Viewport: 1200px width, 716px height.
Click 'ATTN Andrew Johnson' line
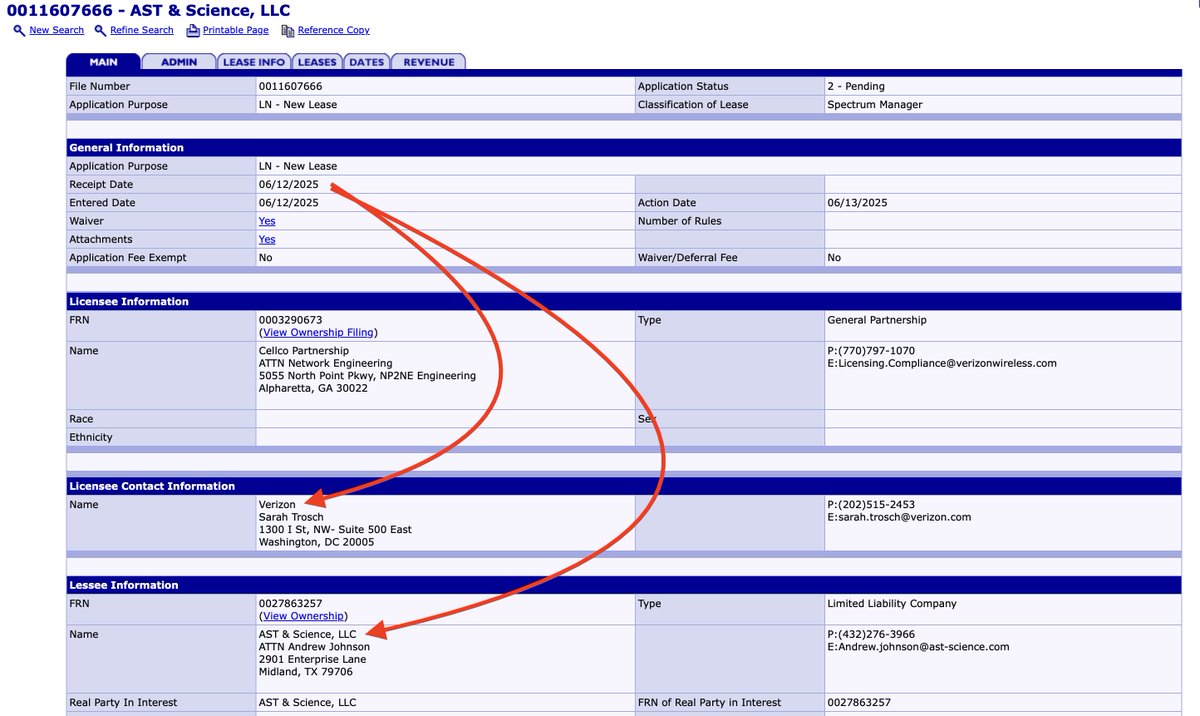[314, 647]
